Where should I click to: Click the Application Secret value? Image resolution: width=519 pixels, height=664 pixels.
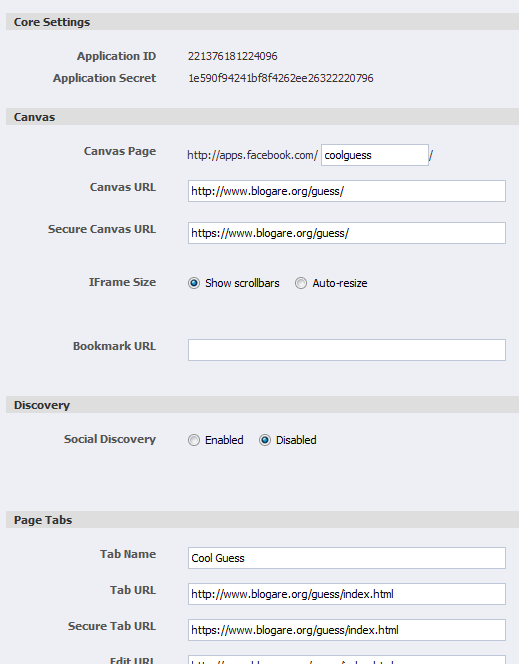point(281,78)
